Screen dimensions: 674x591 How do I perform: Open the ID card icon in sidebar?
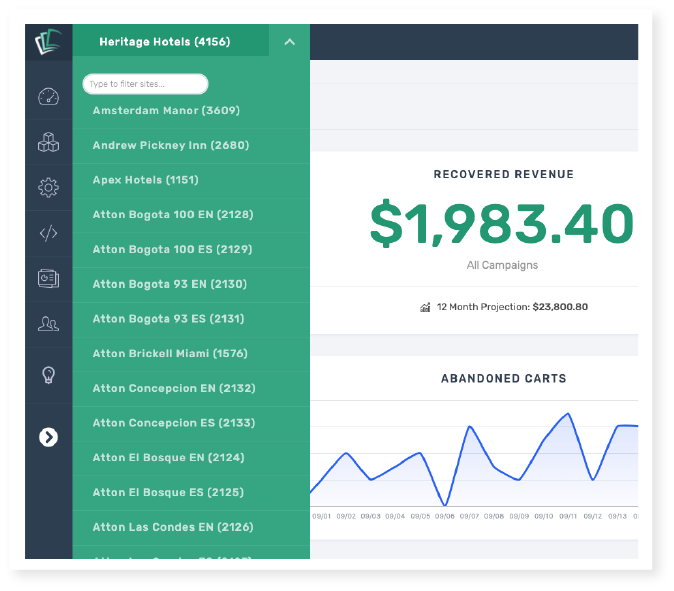48,278
